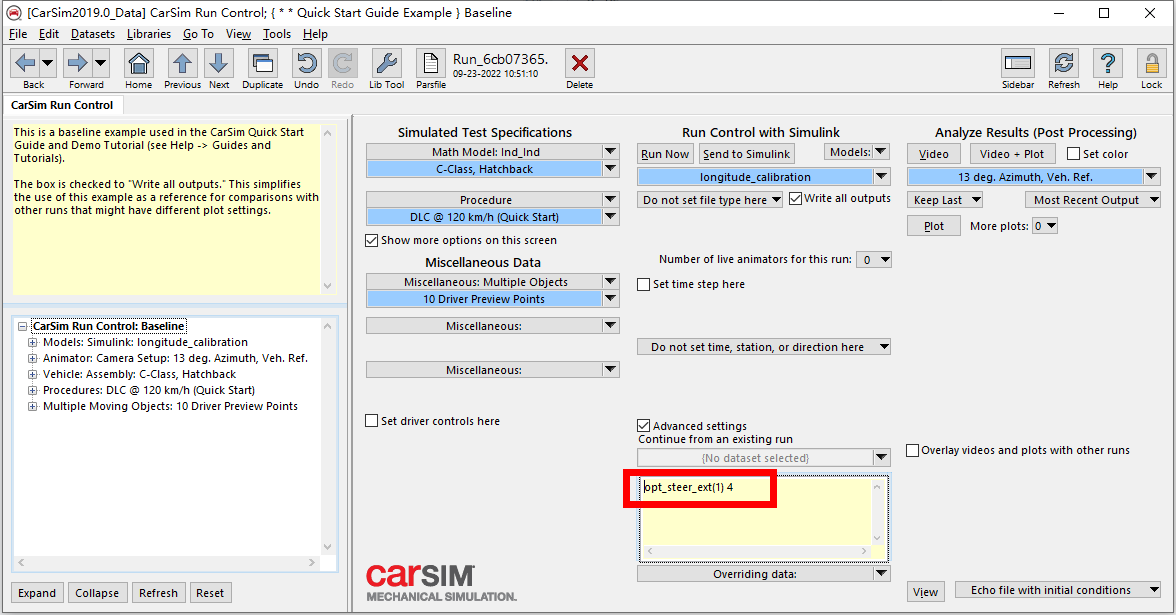The height and width of the screenshot is (615, 1176).
Task: Open the Back history dropdown arrow
Action: pos(47,63)
